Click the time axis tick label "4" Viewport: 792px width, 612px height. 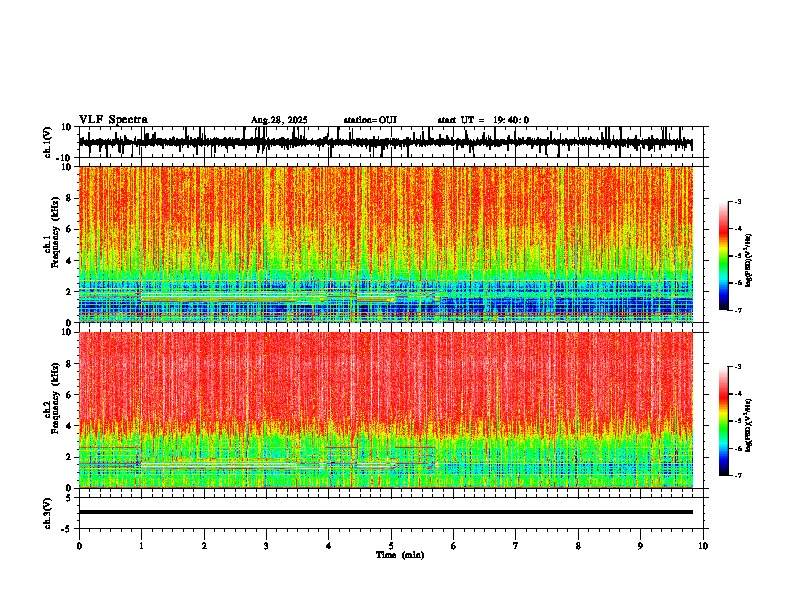329,546
